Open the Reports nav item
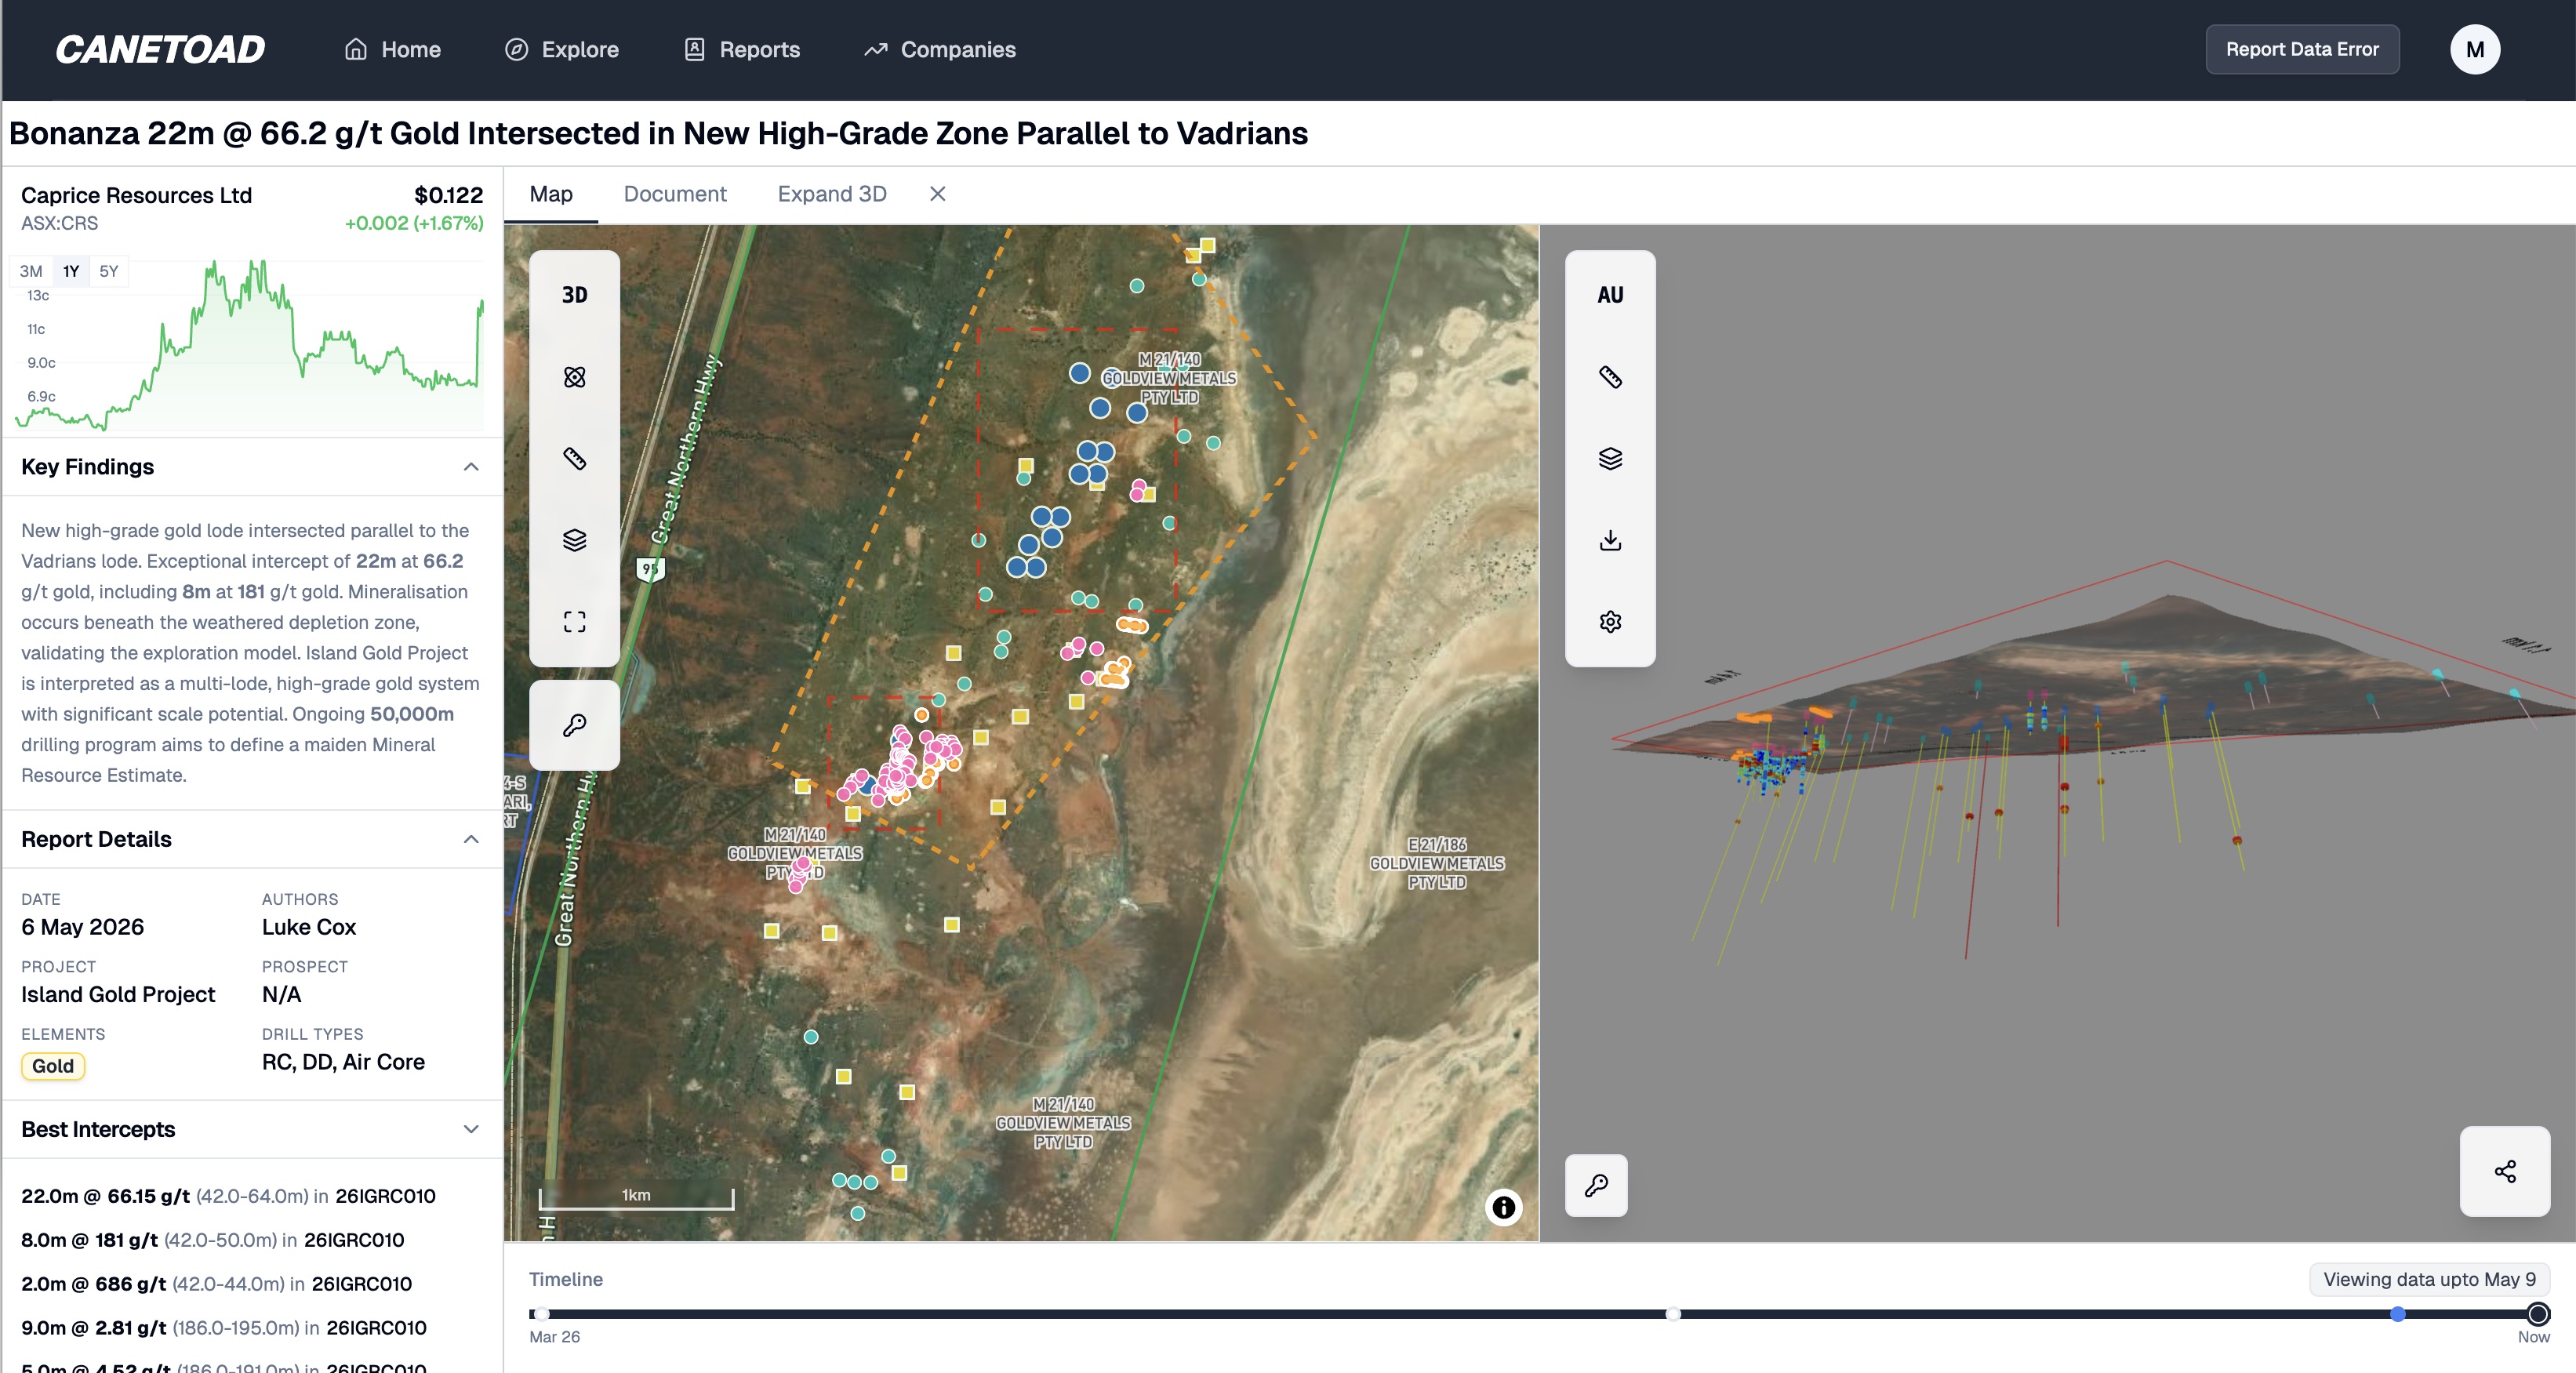Image resolution: width=2576 pixels, height=1373 pixels. click(741, 49)
